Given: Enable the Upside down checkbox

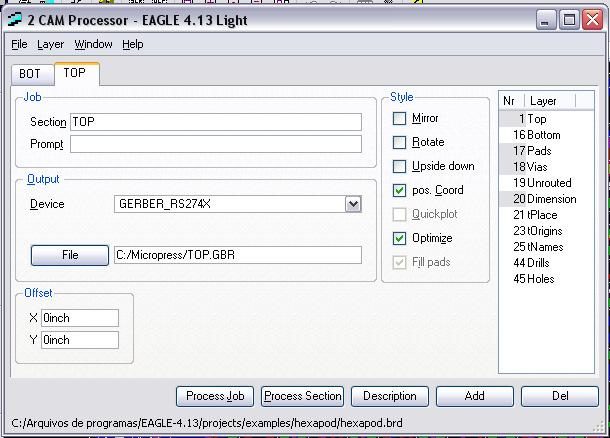Looking at the screenshot, I should (x=399, y=166).
